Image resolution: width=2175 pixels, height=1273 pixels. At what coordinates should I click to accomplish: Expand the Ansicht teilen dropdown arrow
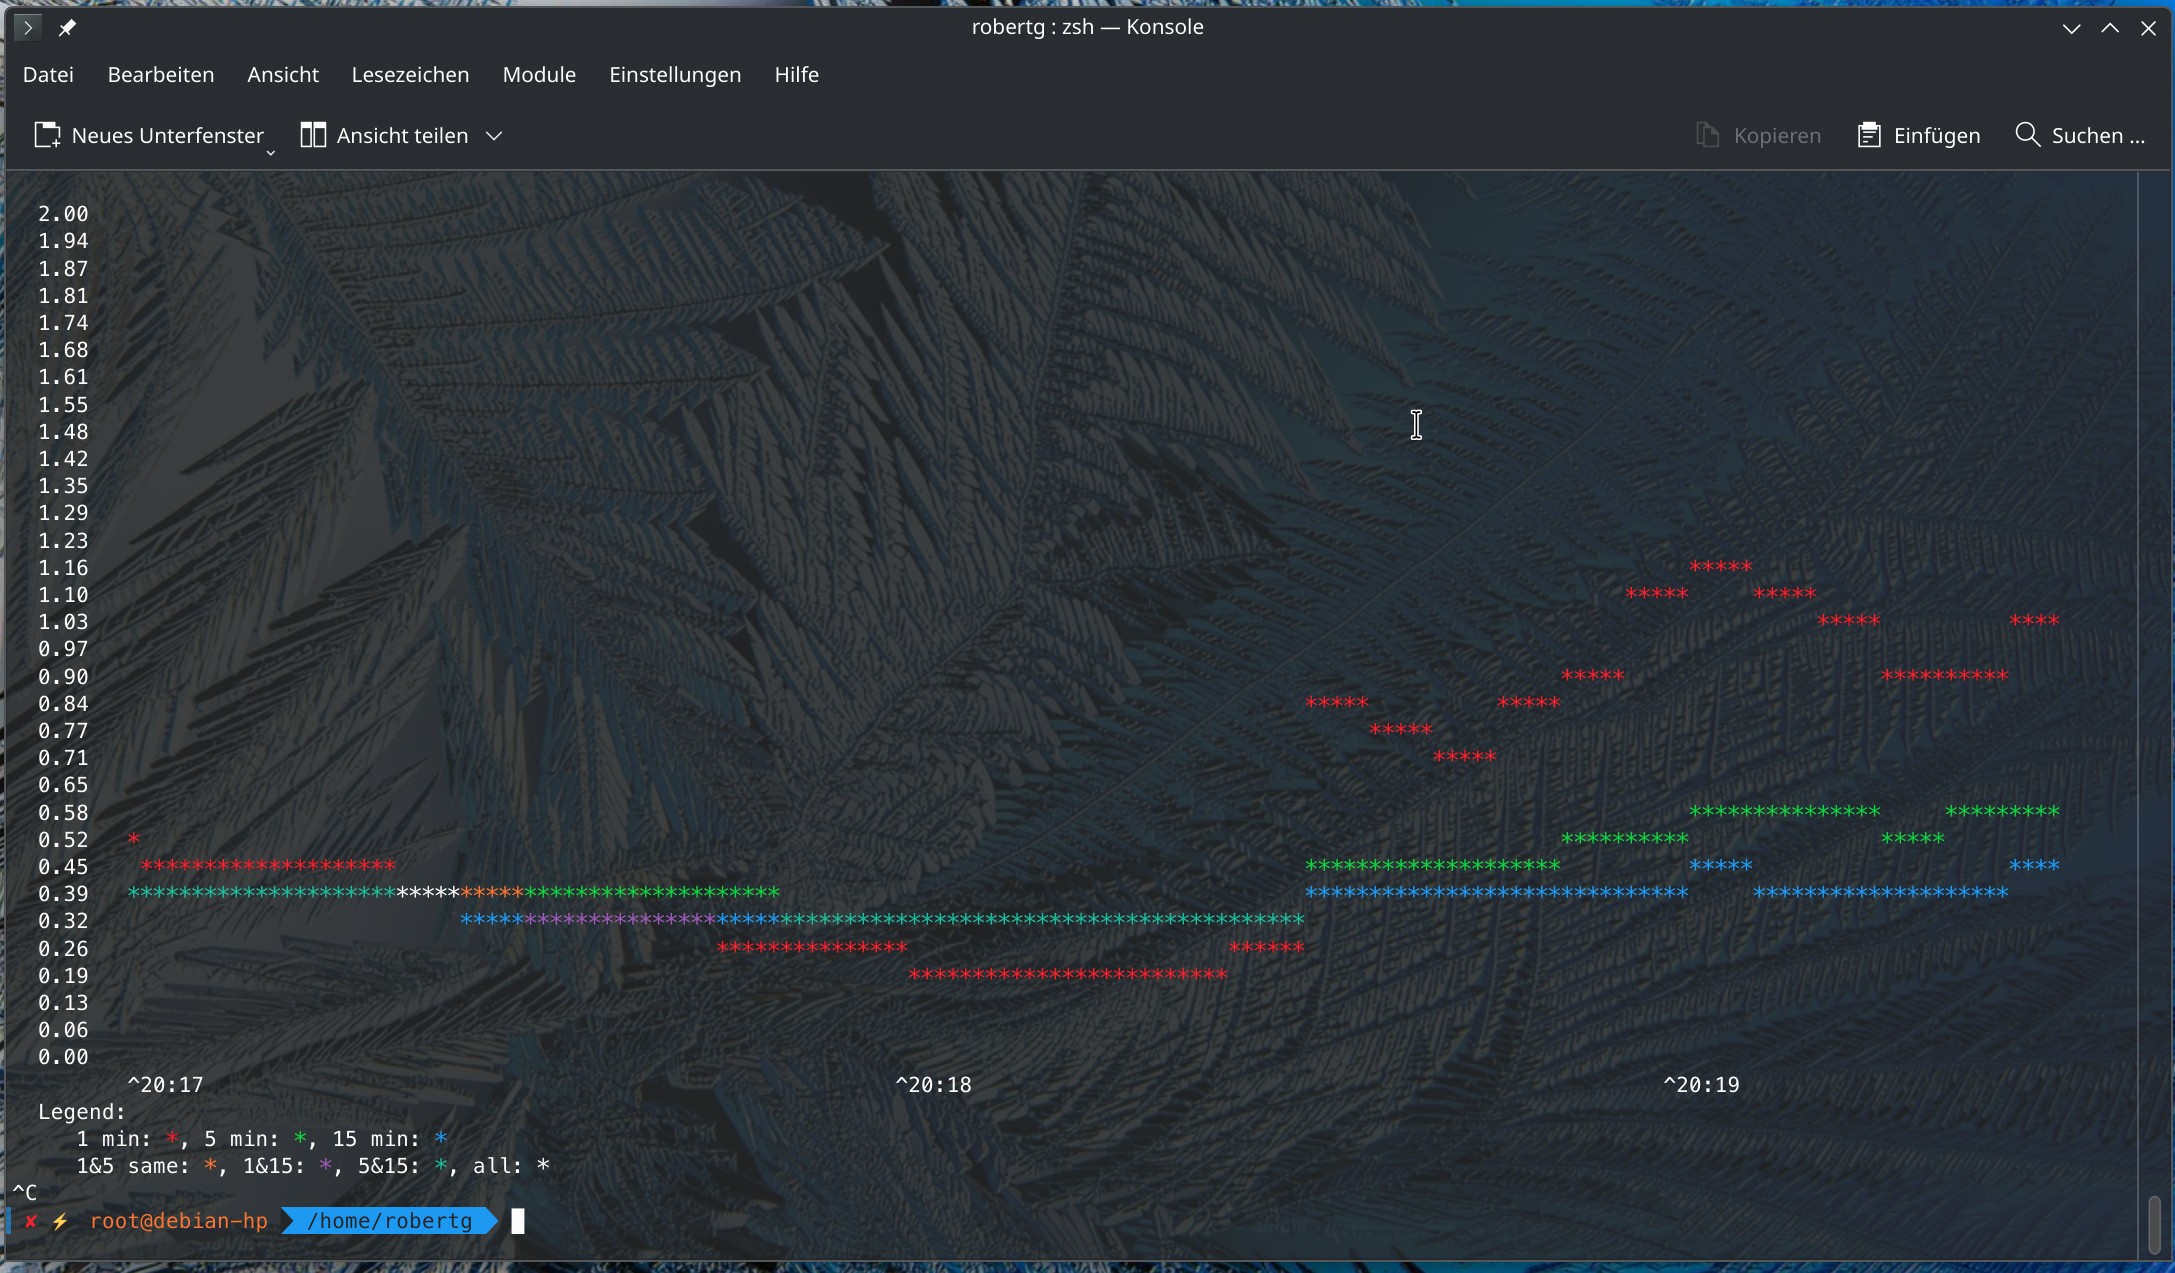[x=494, y=135]
